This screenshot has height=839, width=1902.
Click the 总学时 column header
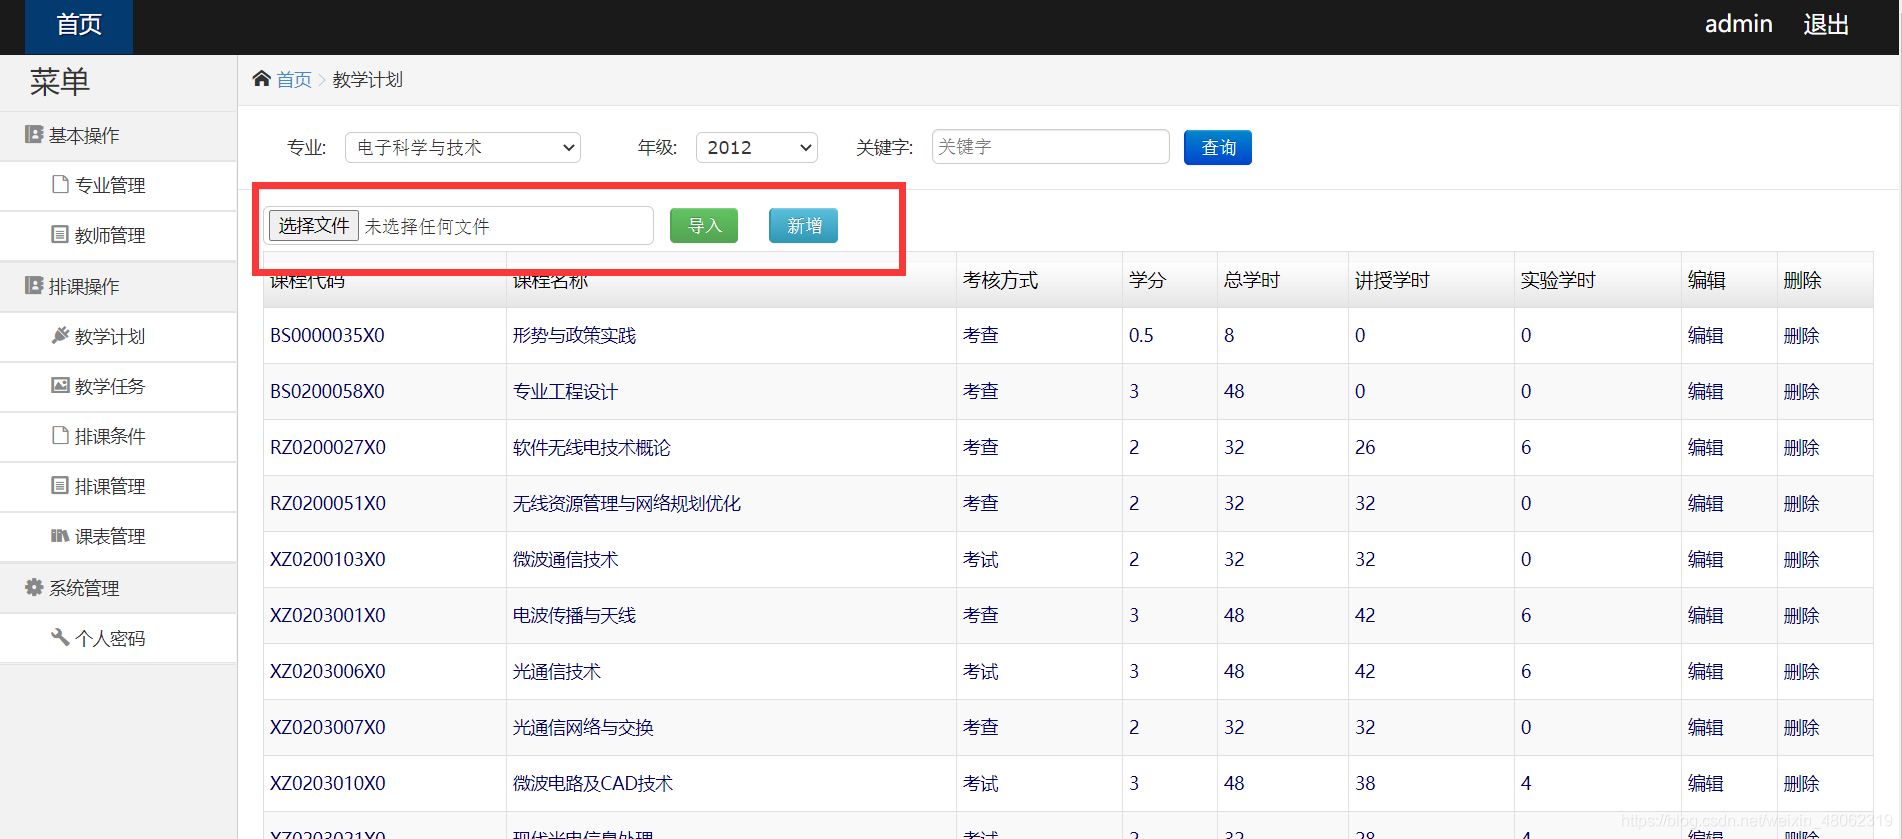click(x=1251, y=280)
